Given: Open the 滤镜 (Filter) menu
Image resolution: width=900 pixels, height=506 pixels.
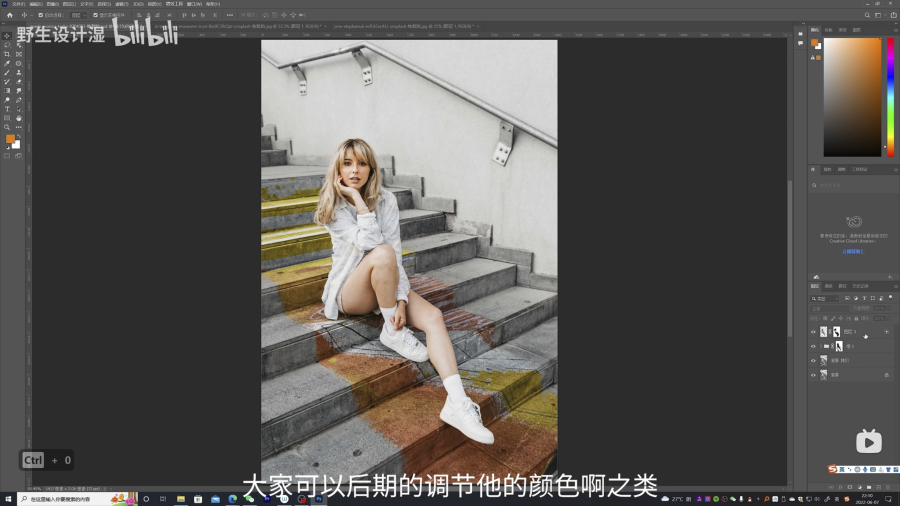Looking at the screenshot, I should [121, 4].
